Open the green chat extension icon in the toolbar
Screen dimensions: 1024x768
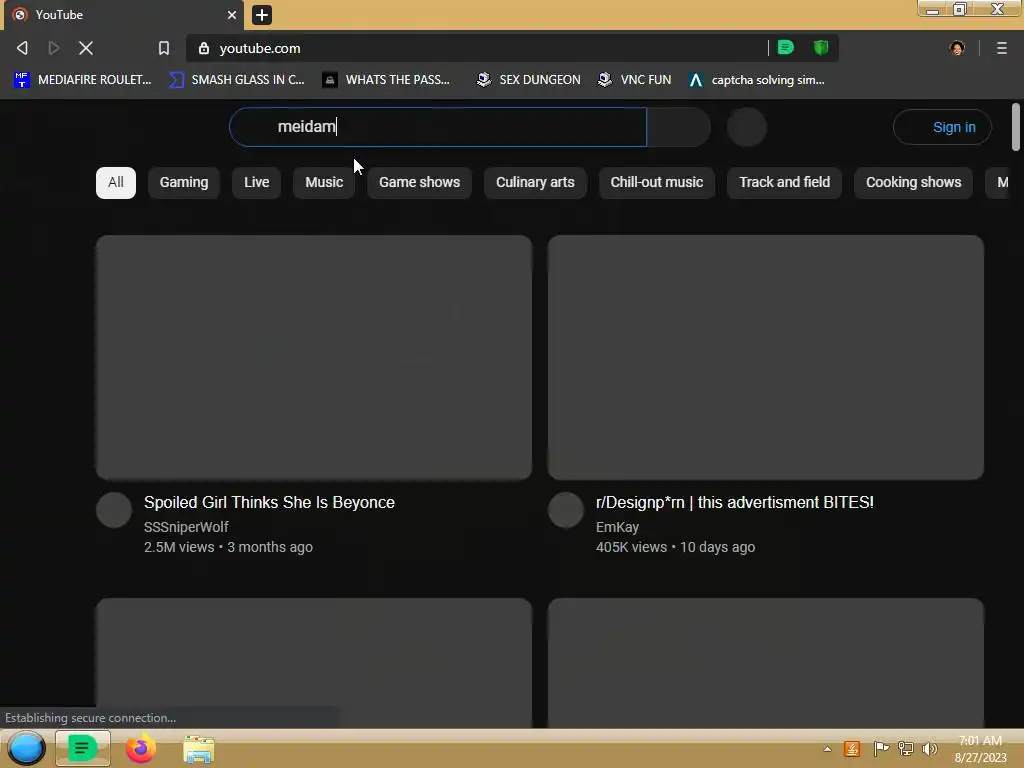click(x=786, y=47)
